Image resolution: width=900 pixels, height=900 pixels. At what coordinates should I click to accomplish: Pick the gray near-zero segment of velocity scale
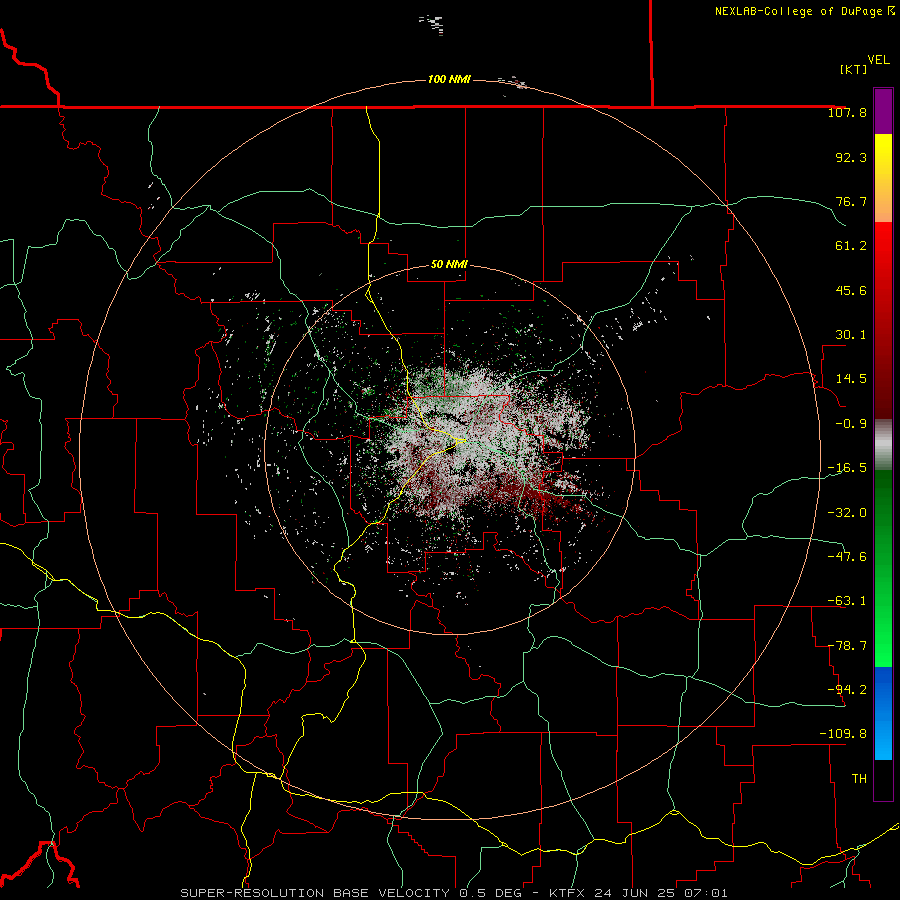point(883,445)
